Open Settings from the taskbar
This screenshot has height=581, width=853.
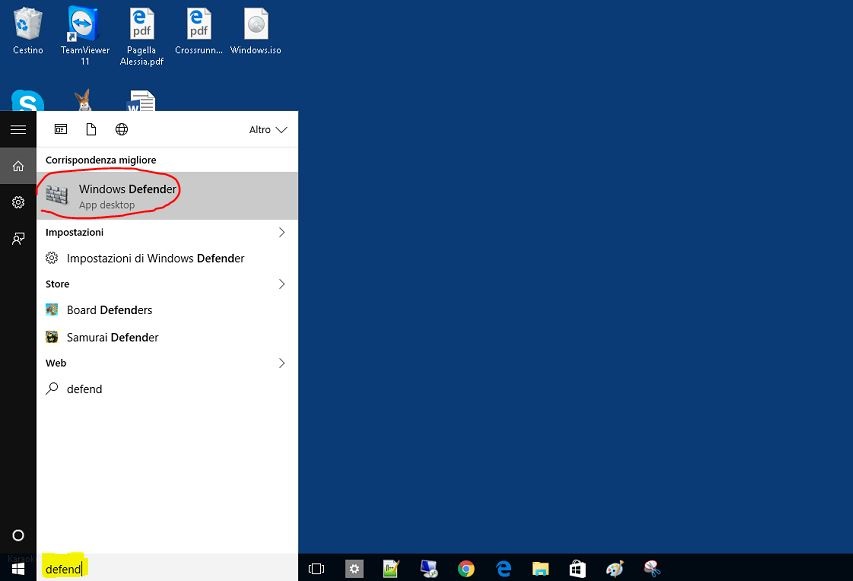[354, 569]
